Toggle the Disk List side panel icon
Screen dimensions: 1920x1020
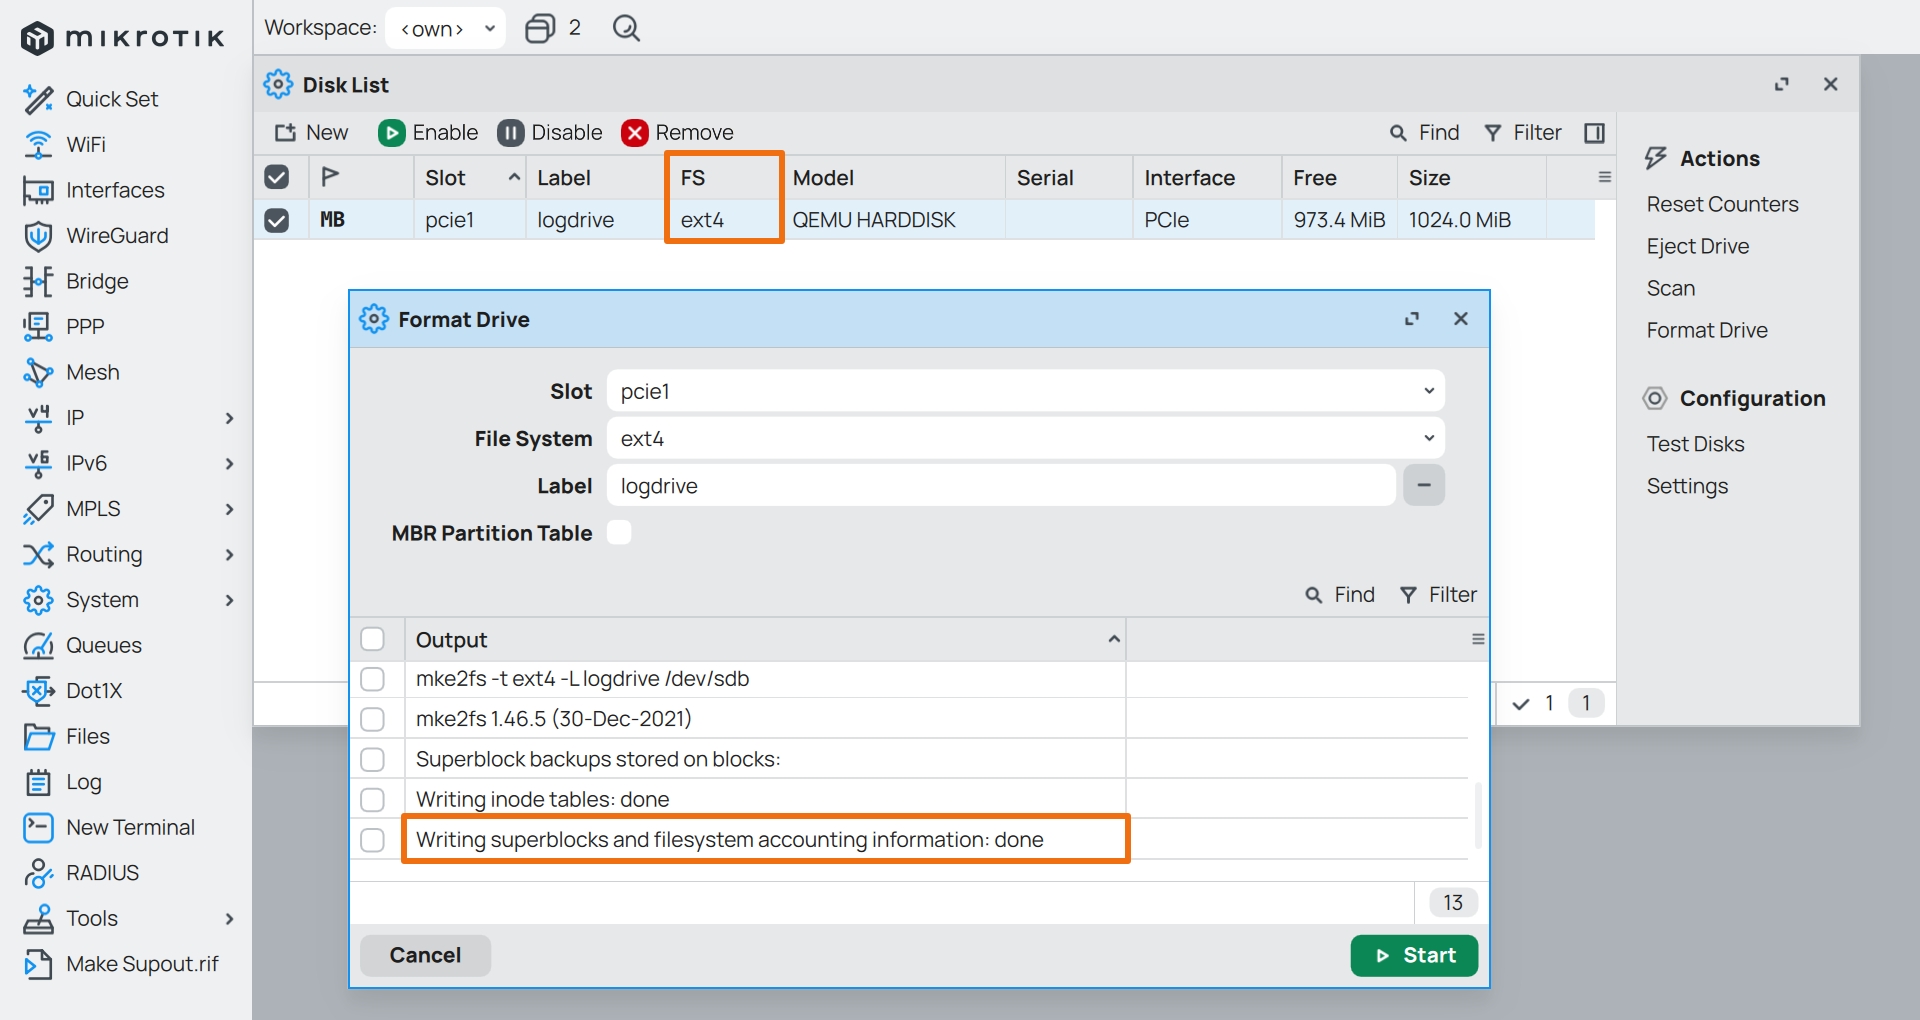(x=1594, y=133)
